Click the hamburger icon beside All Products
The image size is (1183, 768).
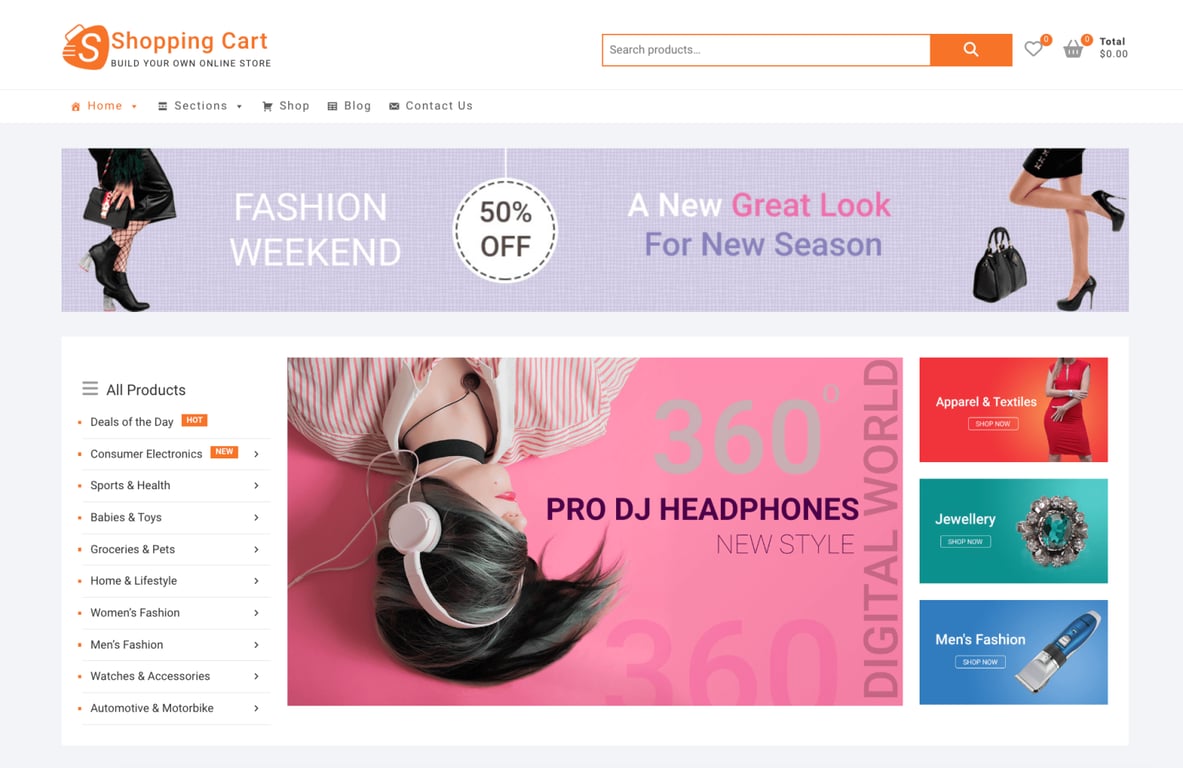point(90,389)
